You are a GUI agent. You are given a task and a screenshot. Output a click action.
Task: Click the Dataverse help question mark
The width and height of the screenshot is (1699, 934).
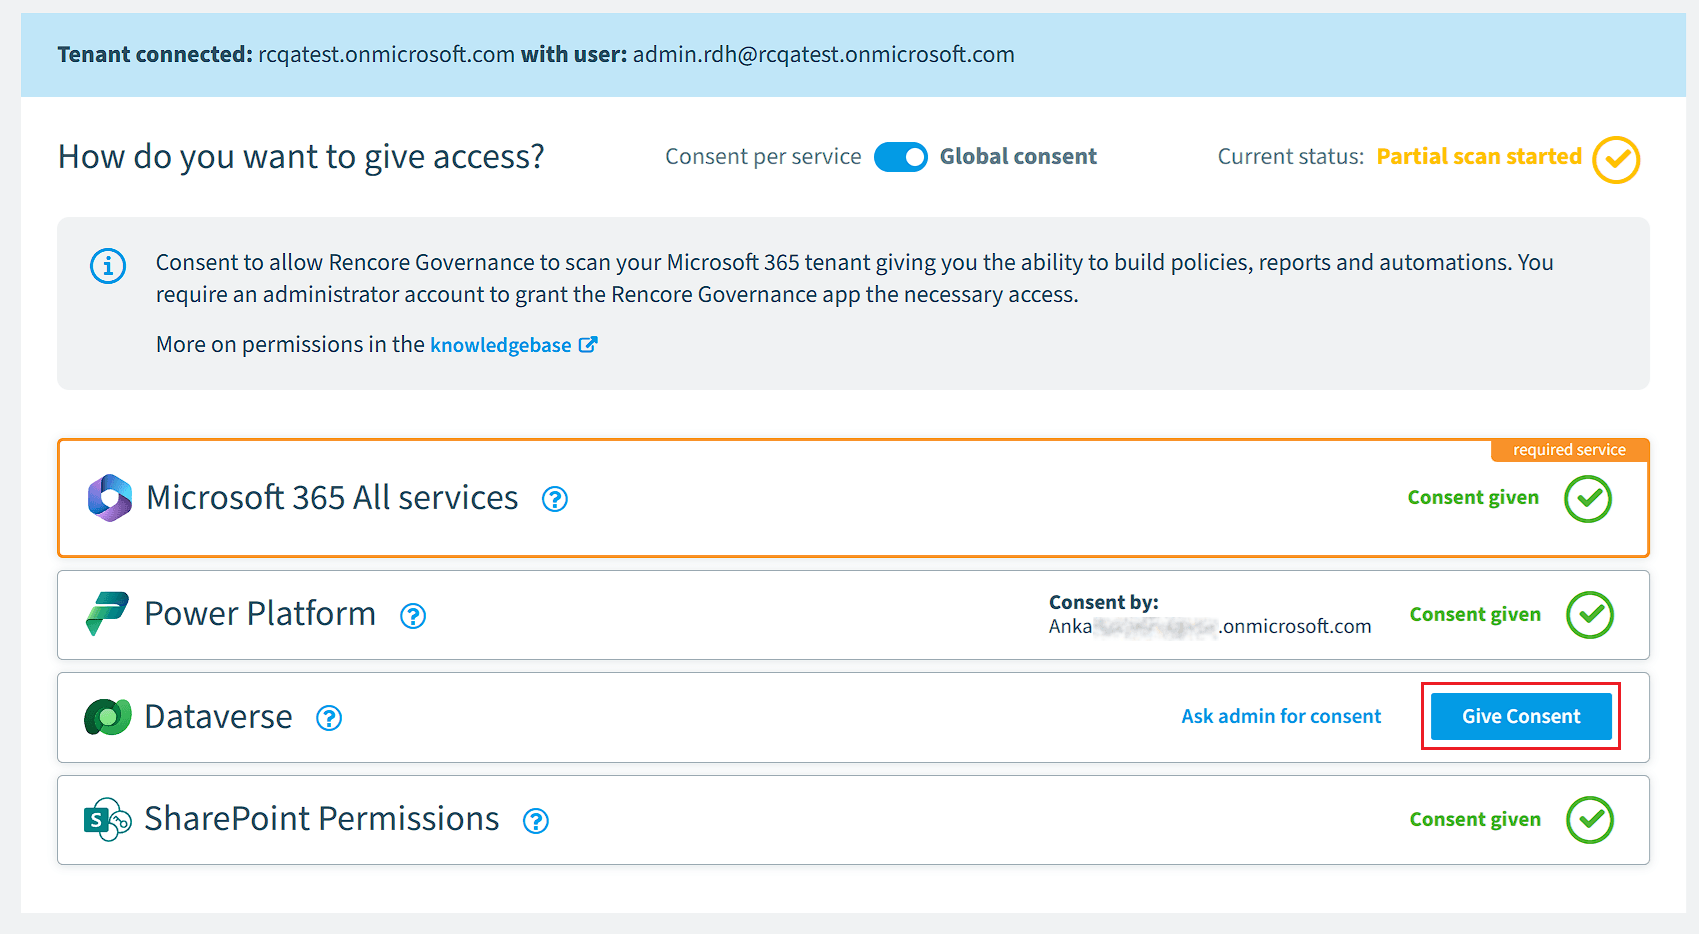click(x=329, y=718)
